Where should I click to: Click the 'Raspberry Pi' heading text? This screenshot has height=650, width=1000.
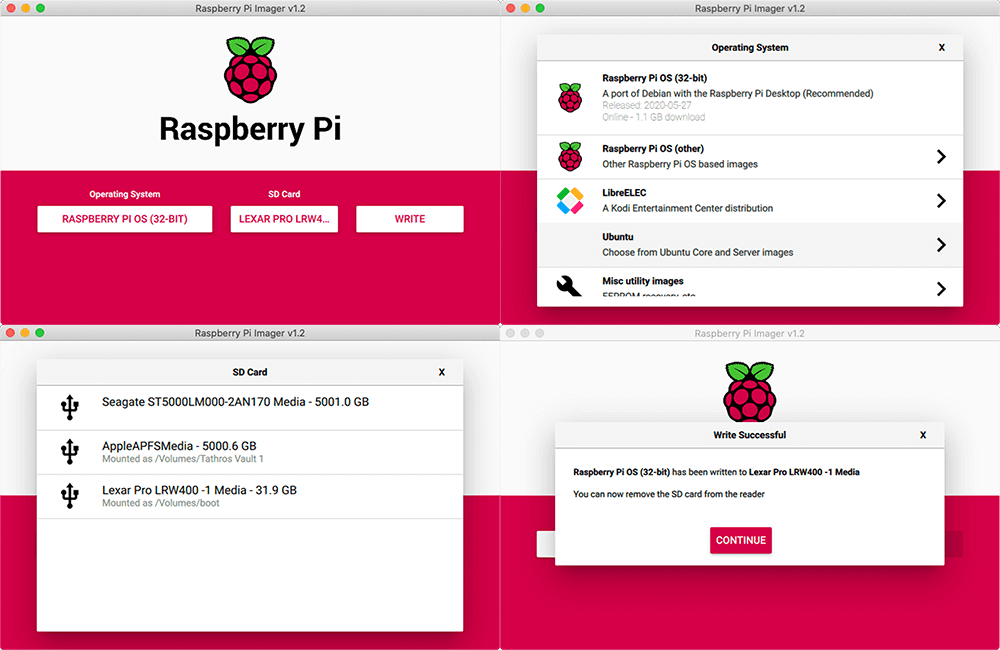(x=250, y=129)
